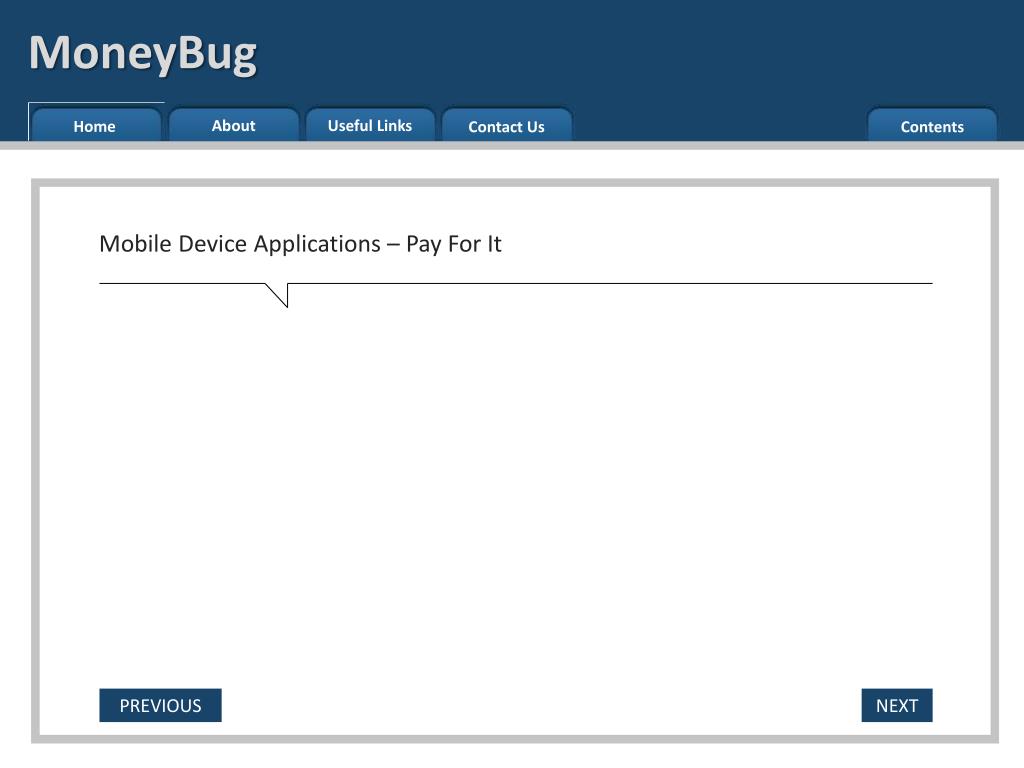Click the MoneyBug logo title

(x=143, y=54)
